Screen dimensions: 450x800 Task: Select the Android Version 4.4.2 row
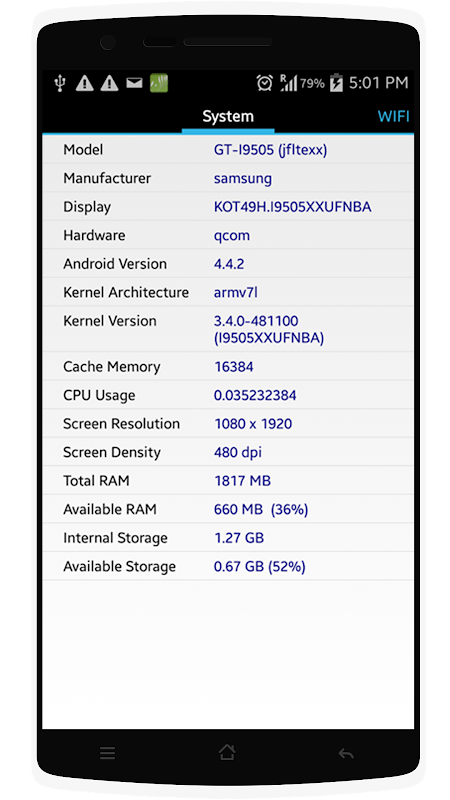point(228,264)
